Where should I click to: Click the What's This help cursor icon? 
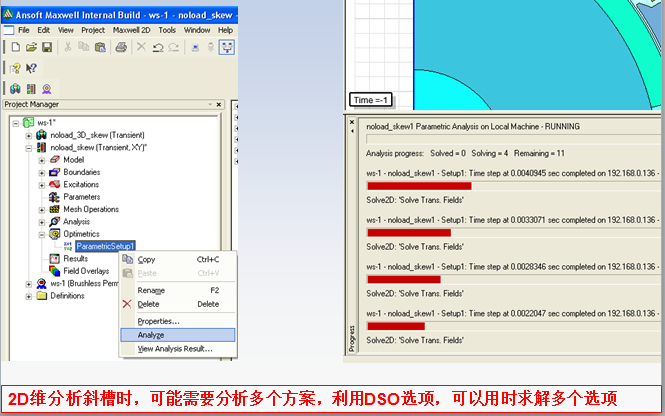(x=31, y=68)
